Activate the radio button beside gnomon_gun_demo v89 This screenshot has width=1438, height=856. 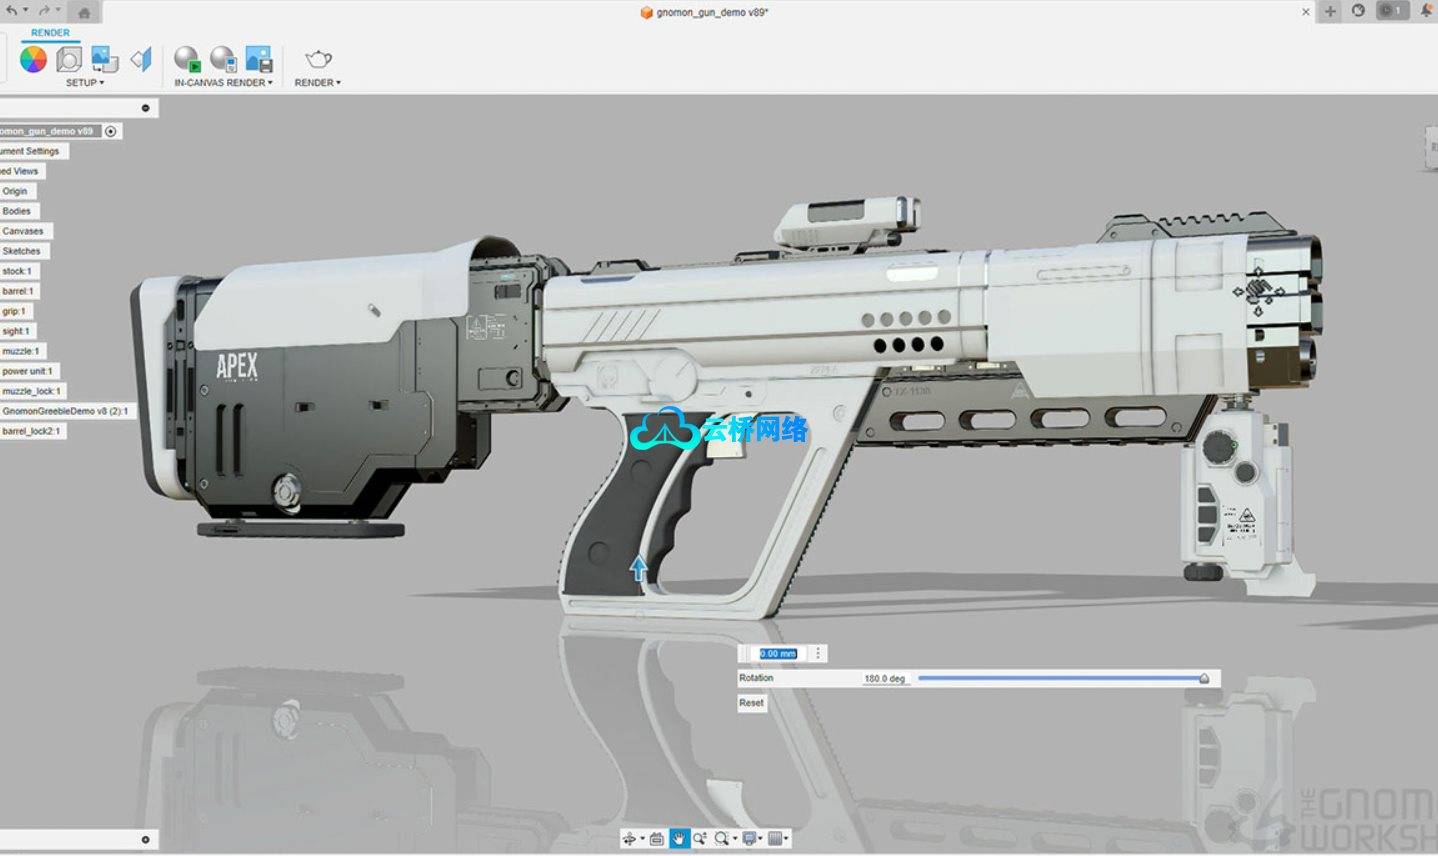pos(111,131)
